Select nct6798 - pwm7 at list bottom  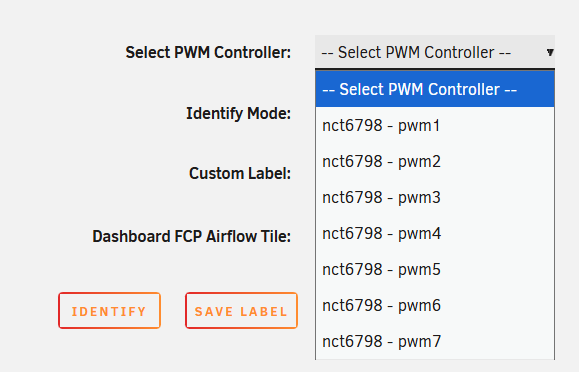(435, 341)
